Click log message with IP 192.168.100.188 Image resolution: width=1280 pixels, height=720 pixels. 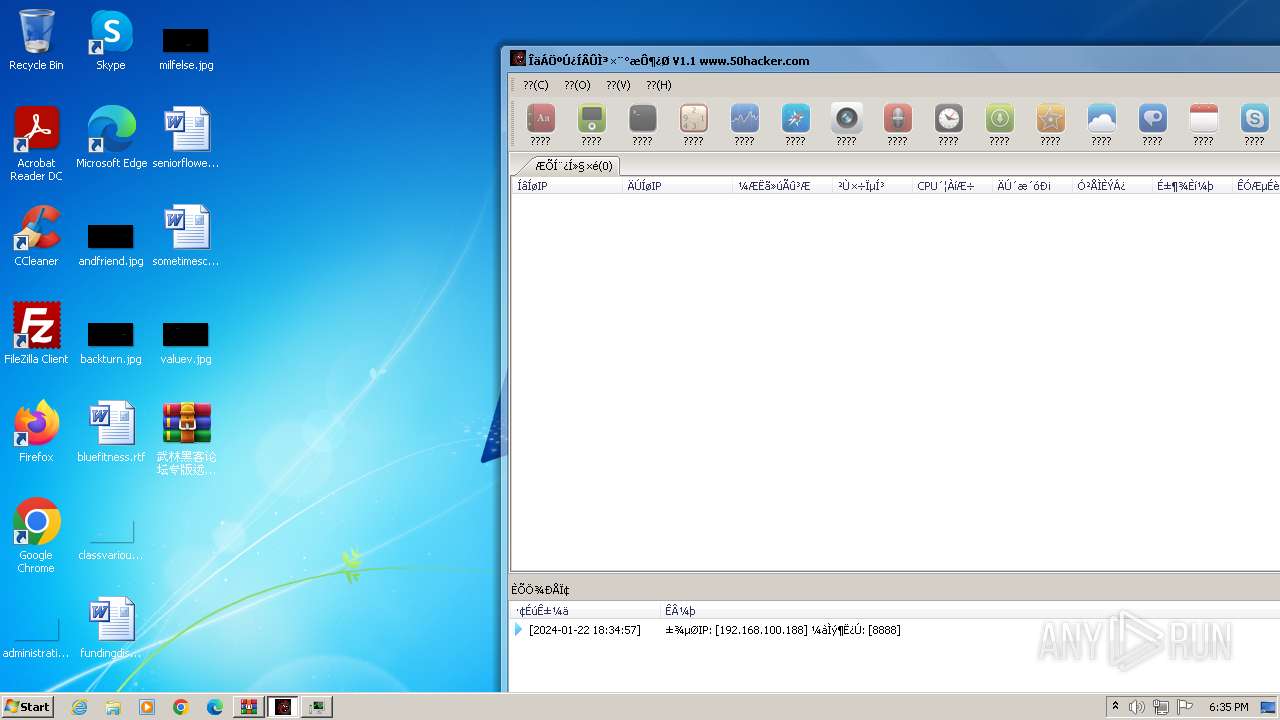(x=783, y=630)
